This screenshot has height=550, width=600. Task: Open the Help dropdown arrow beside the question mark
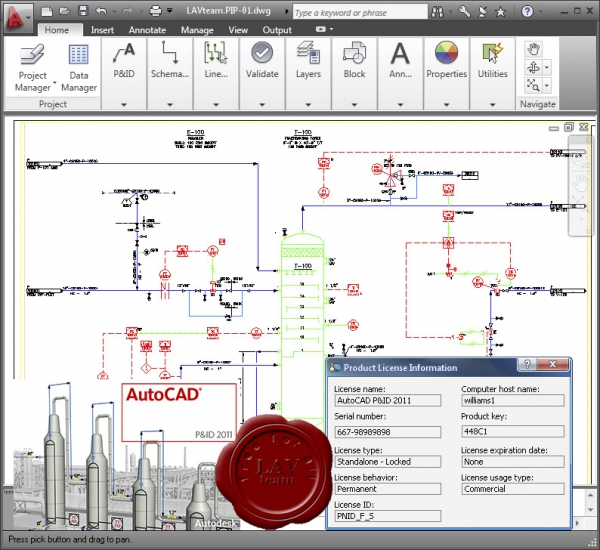[x=541, y=12]
